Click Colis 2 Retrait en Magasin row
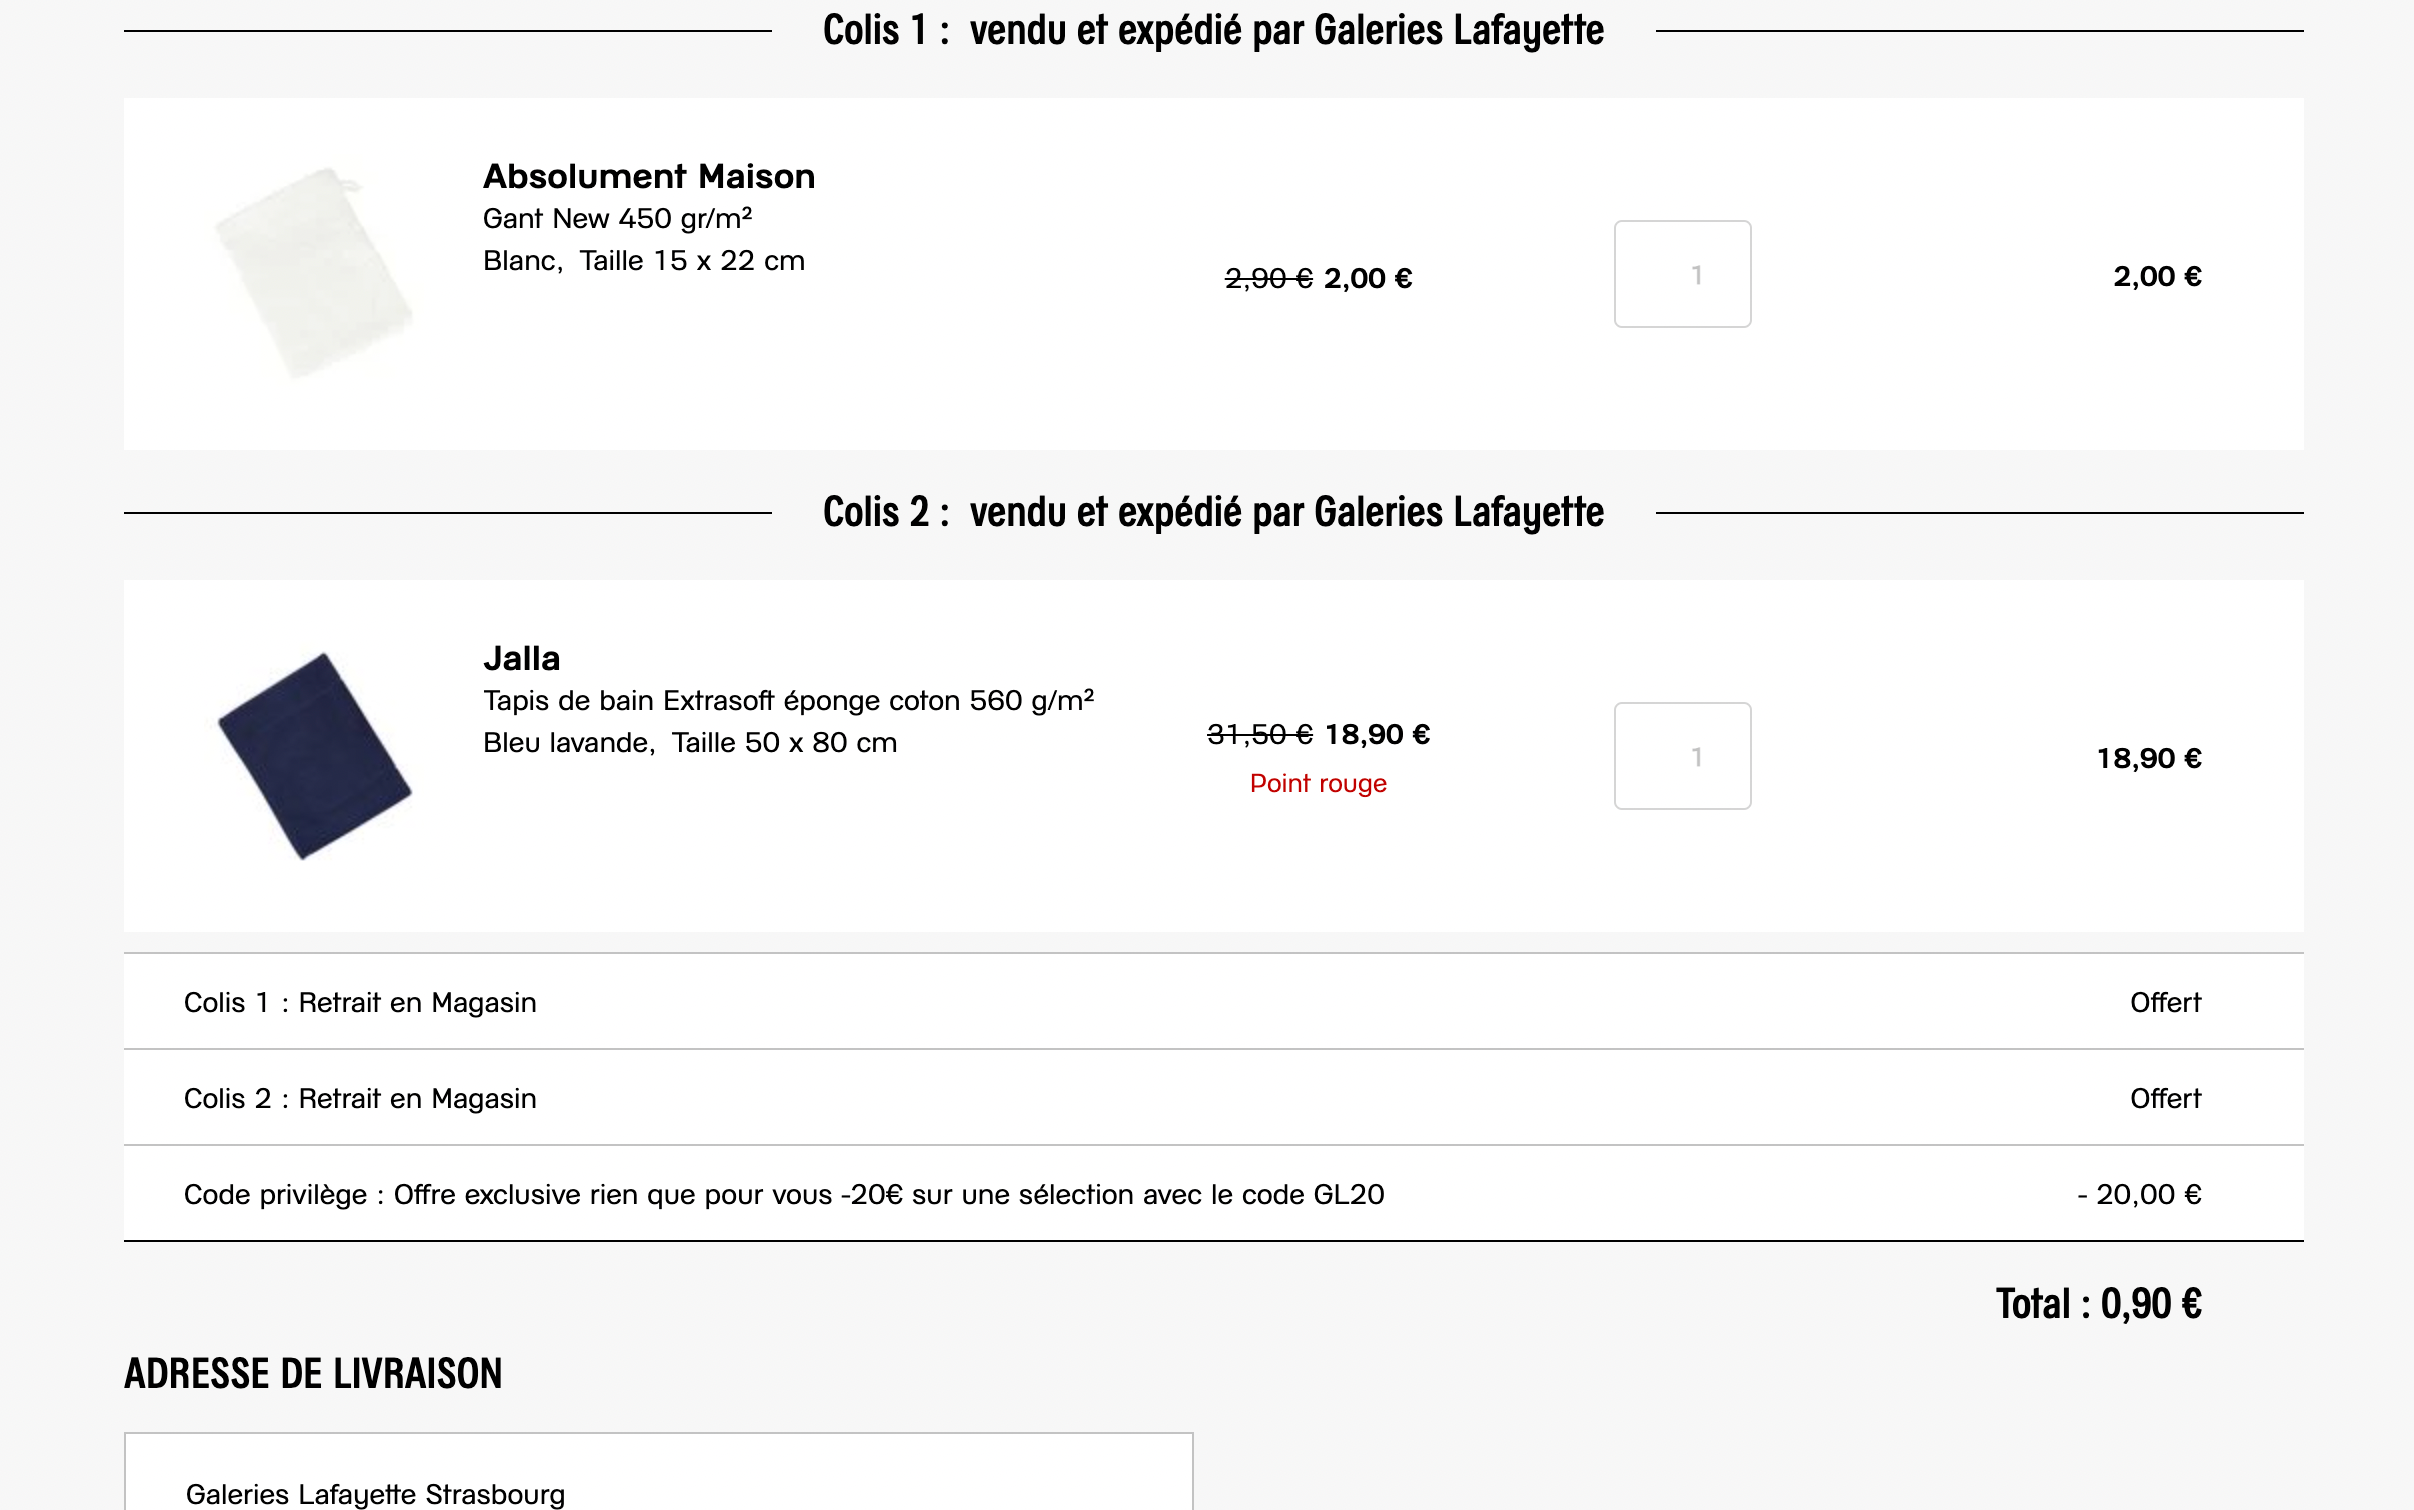This screenshot has height=1510, width=2414. 360,1098
